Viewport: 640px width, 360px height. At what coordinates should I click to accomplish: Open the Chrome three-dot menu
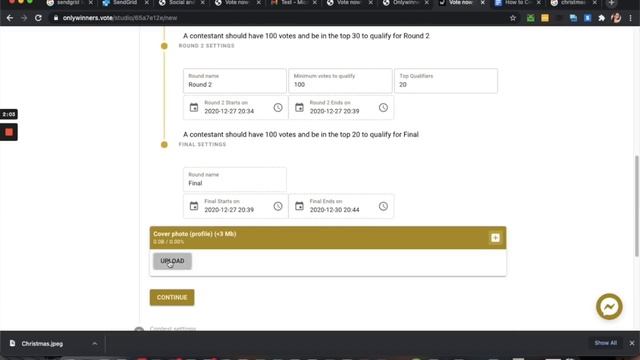pyautogui.click(x=631, y=18)
